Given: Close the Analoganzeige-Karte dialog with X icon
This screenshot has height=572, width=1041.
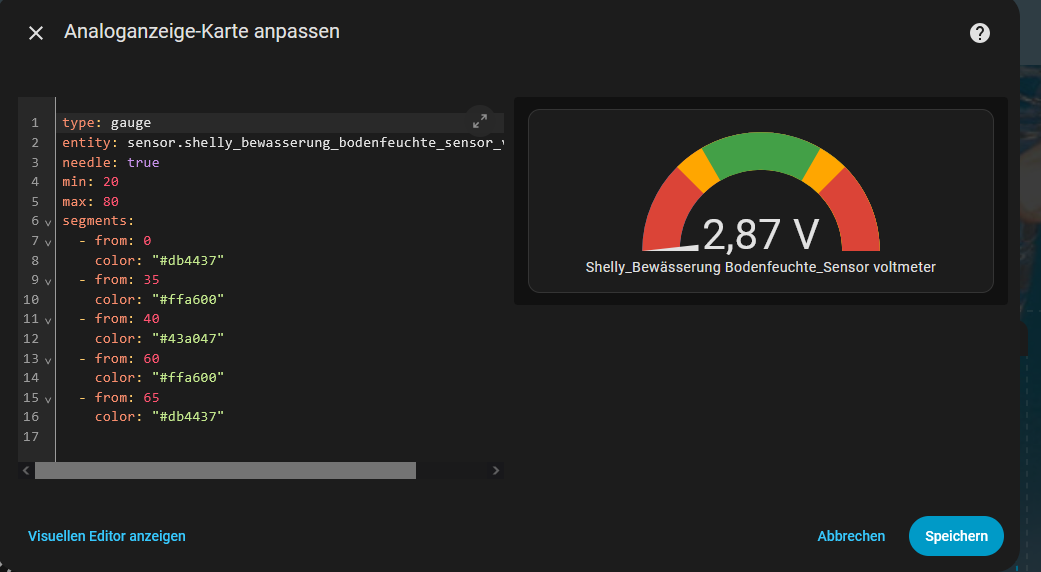Looking at the screenshot, I should pyautogui.click(x=36, y=33).
